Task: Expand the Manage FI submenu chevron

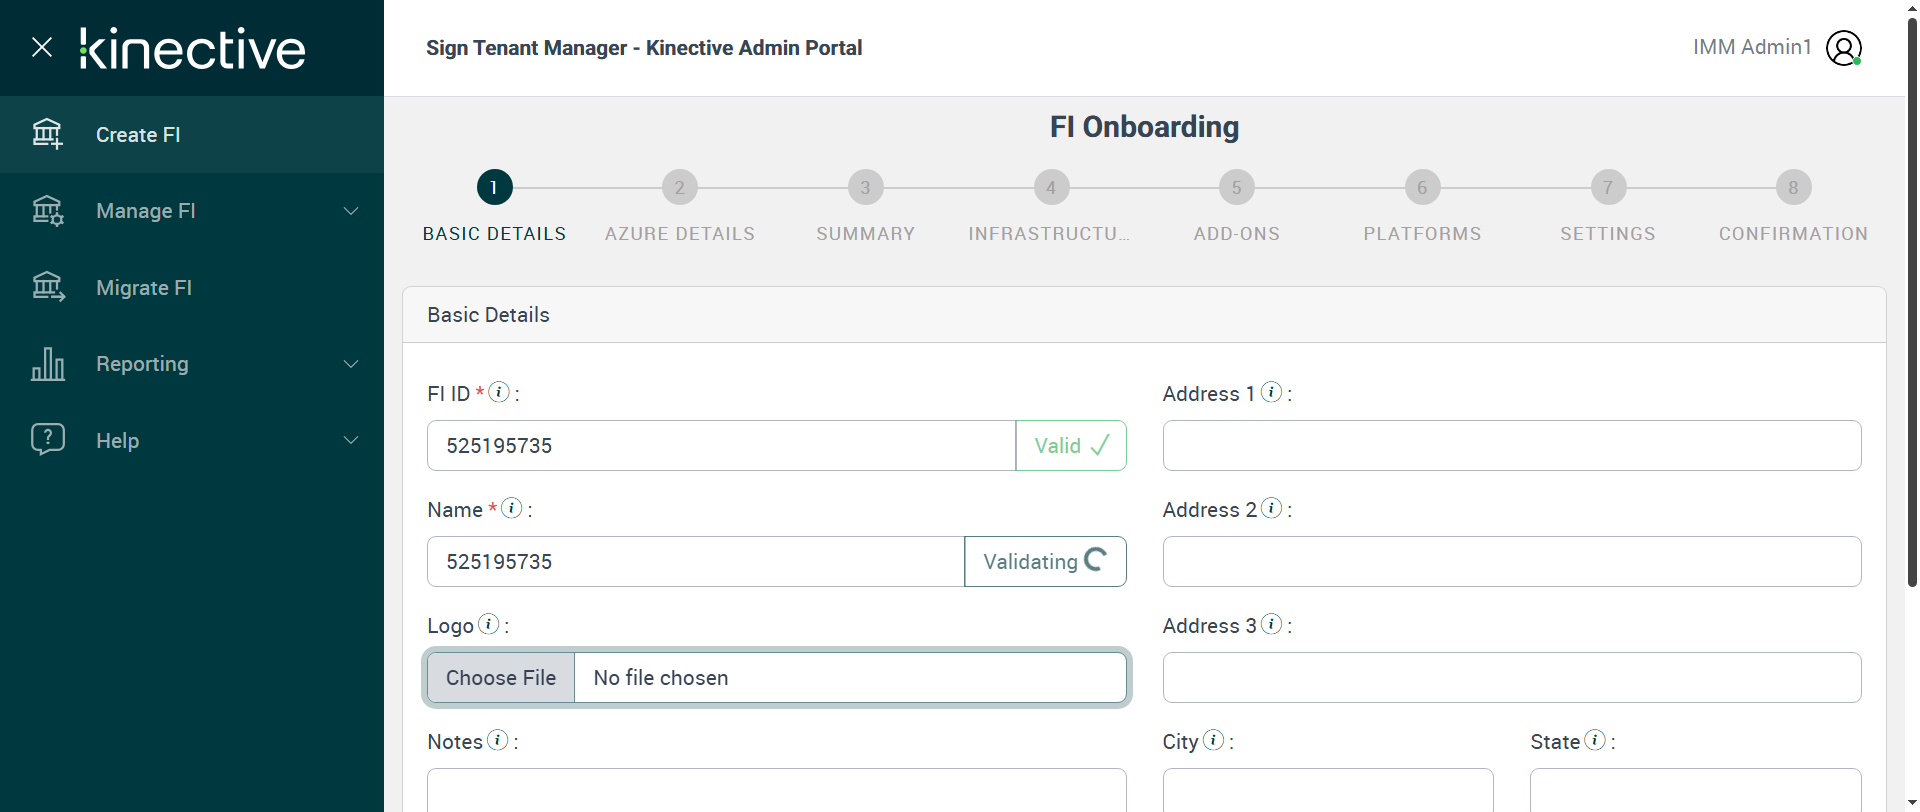Action: (x=351, y=211)
